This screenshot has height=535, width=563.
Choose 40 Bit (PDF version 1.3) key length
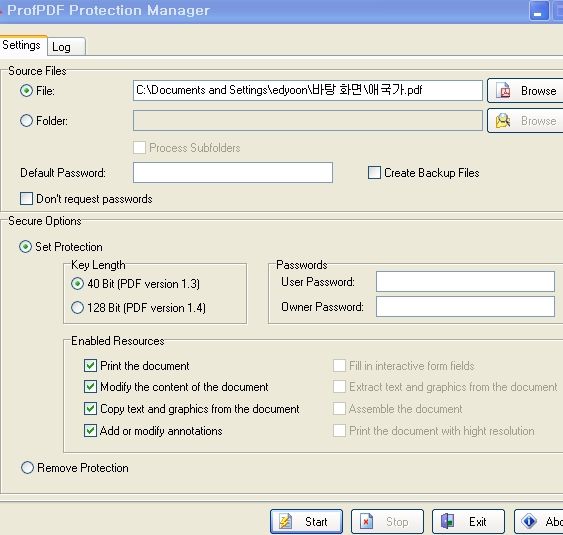click(77, 284)
